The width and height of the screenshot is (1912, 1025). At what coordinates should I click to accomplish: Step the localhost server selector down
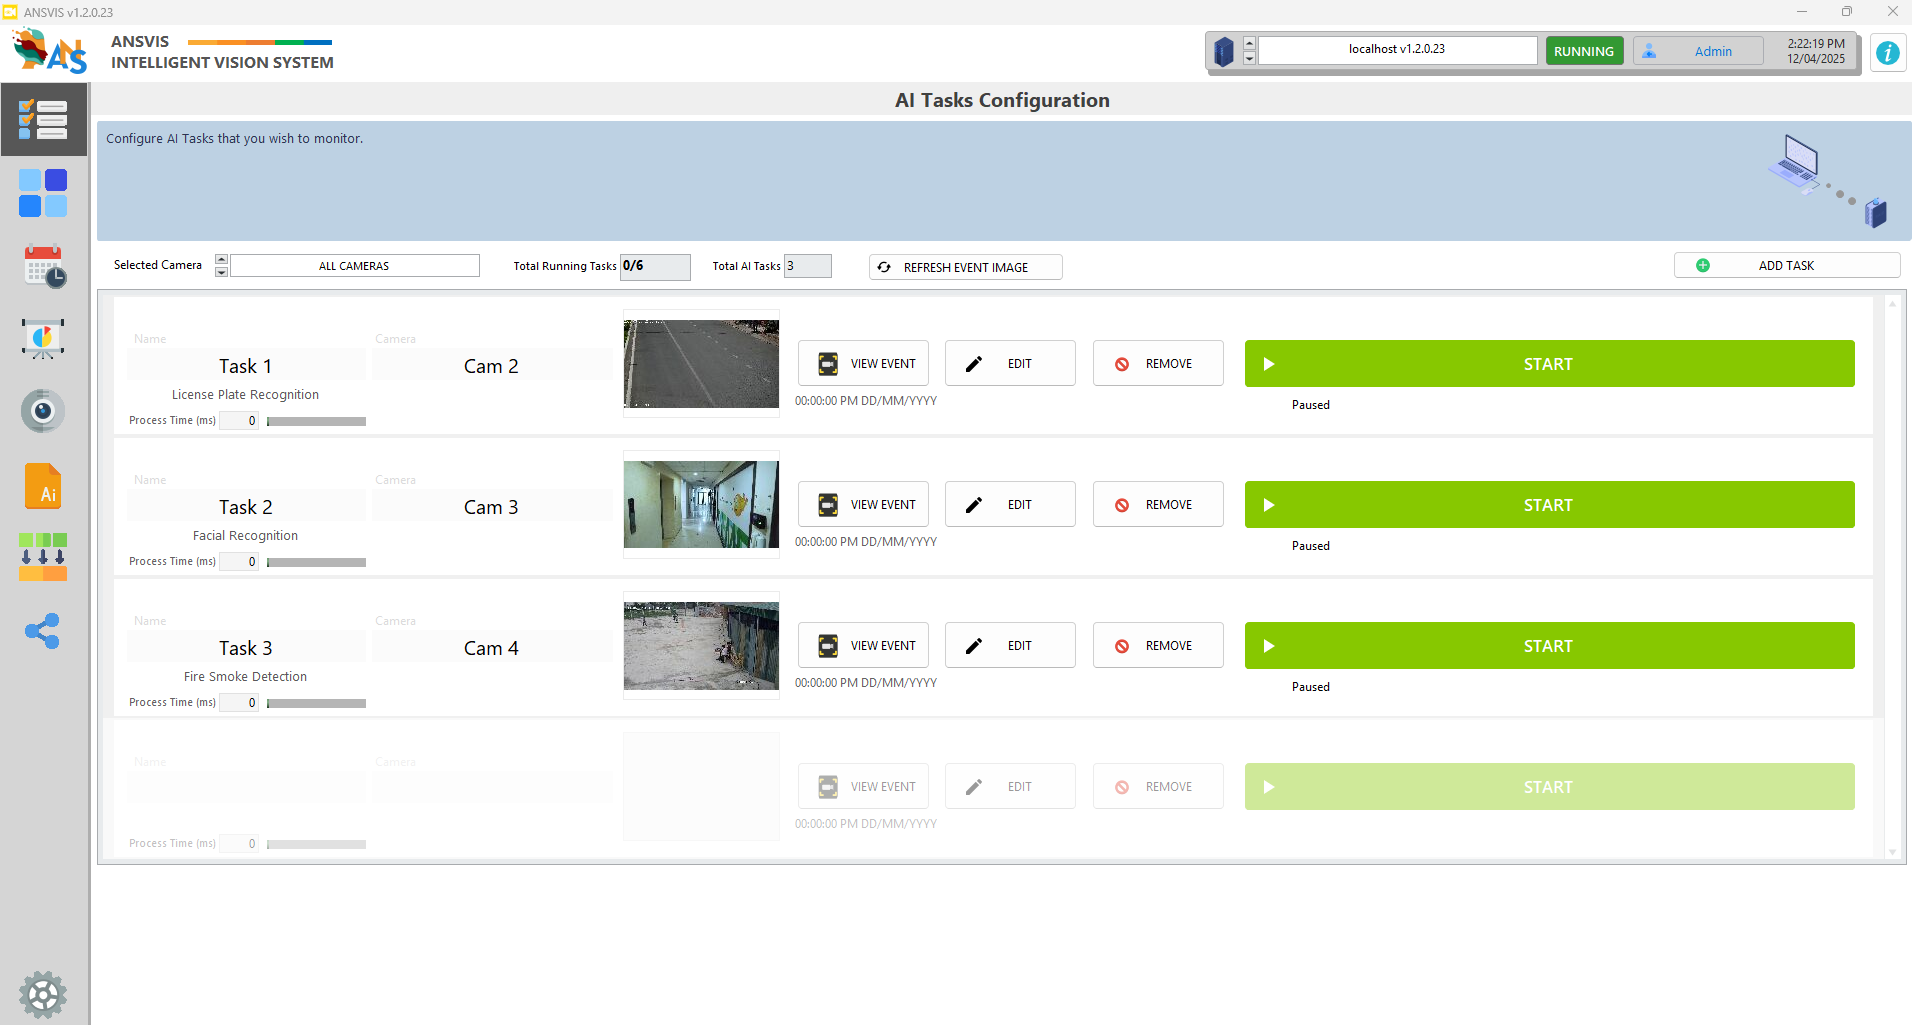[x=1249, y=58]
